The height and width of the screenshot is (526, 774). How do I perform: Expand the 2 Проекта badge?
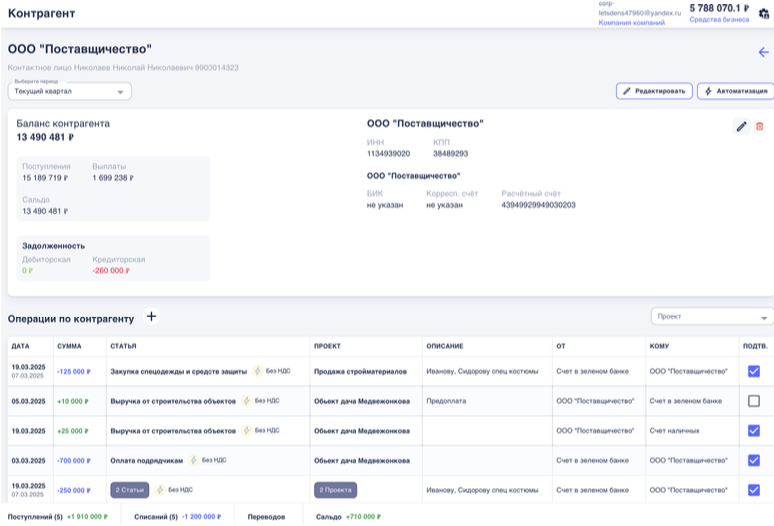(336, 490)
